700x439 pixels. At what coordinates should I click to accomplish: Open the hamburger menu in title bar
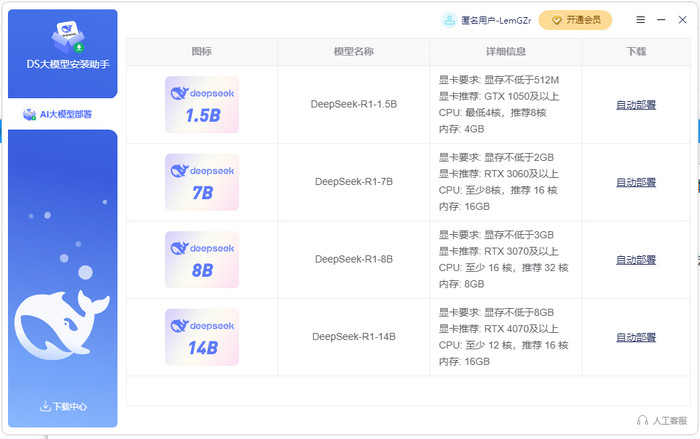pyautogui.click(x=640, y=20)
